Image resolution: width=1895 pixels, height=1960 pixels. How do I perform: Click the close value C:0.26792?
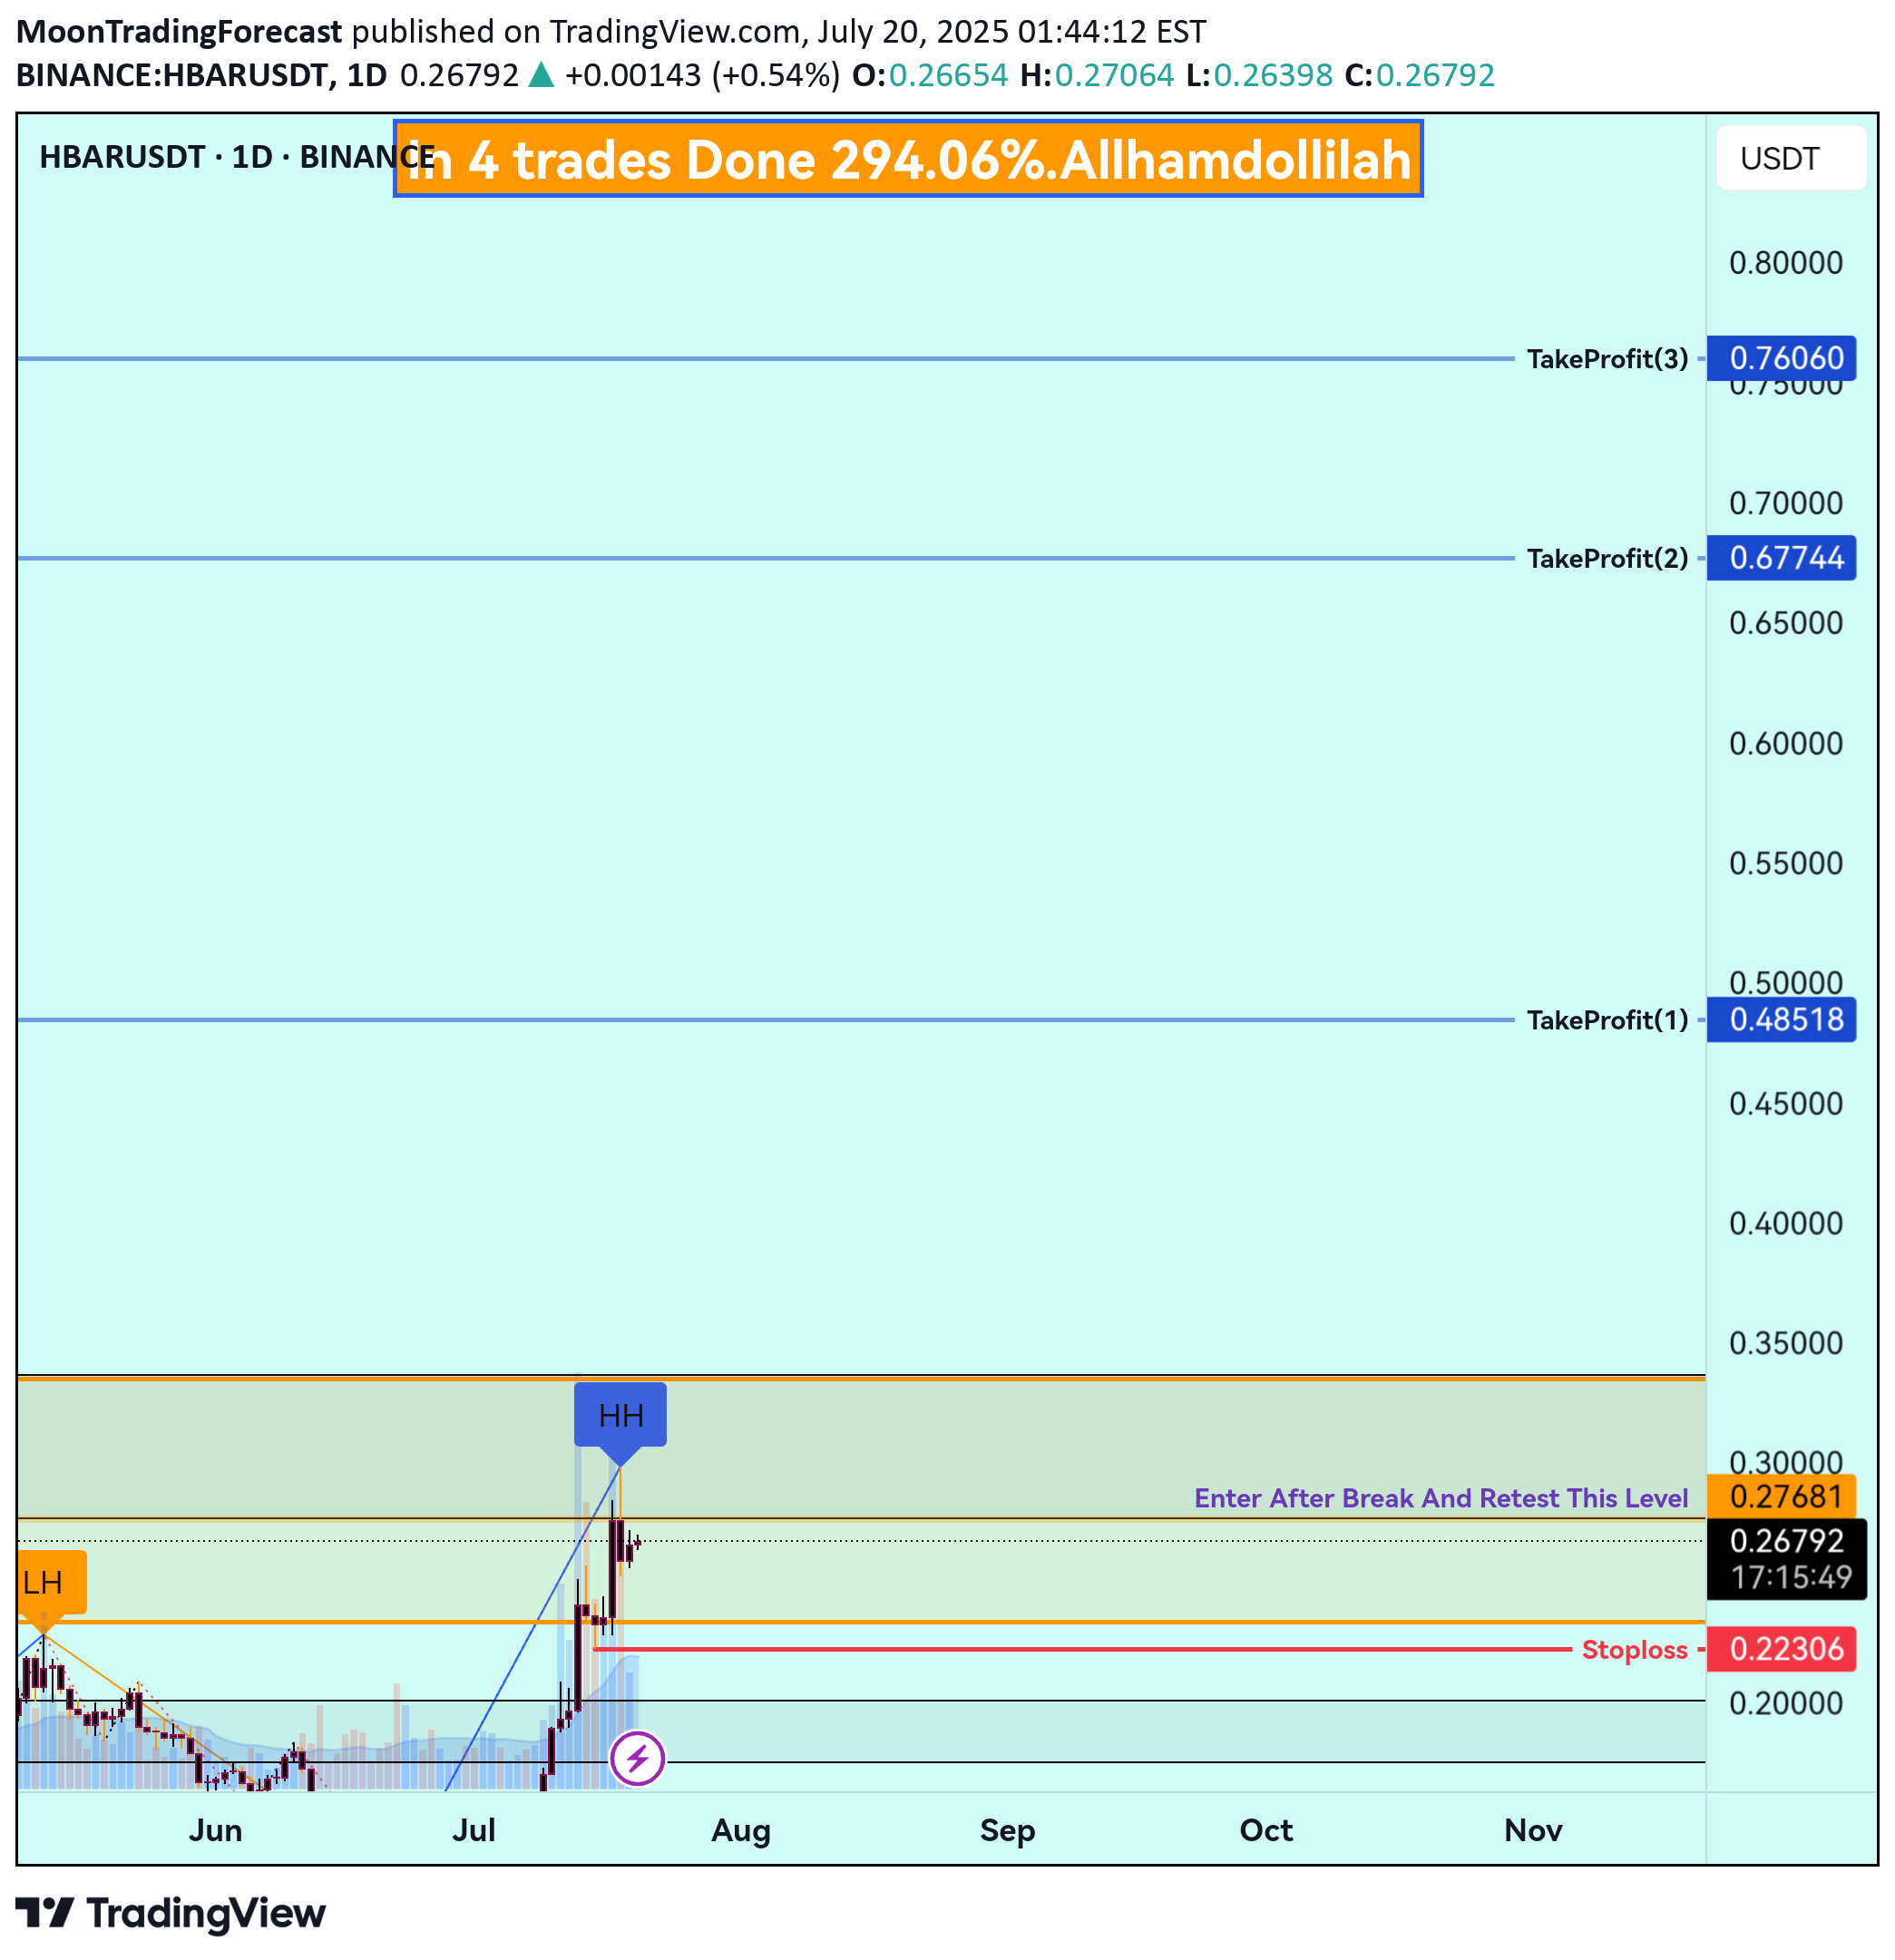(1419, 75)
